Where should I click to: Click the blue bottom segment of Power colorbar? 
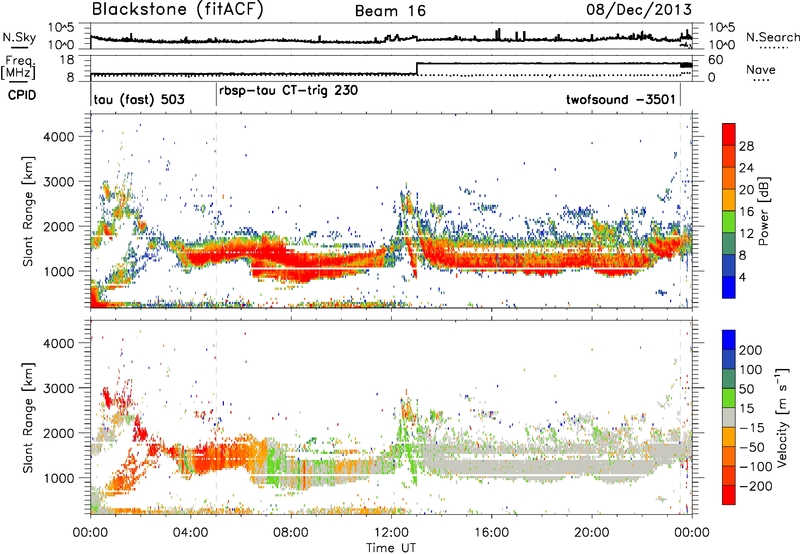tap(729, 287)
